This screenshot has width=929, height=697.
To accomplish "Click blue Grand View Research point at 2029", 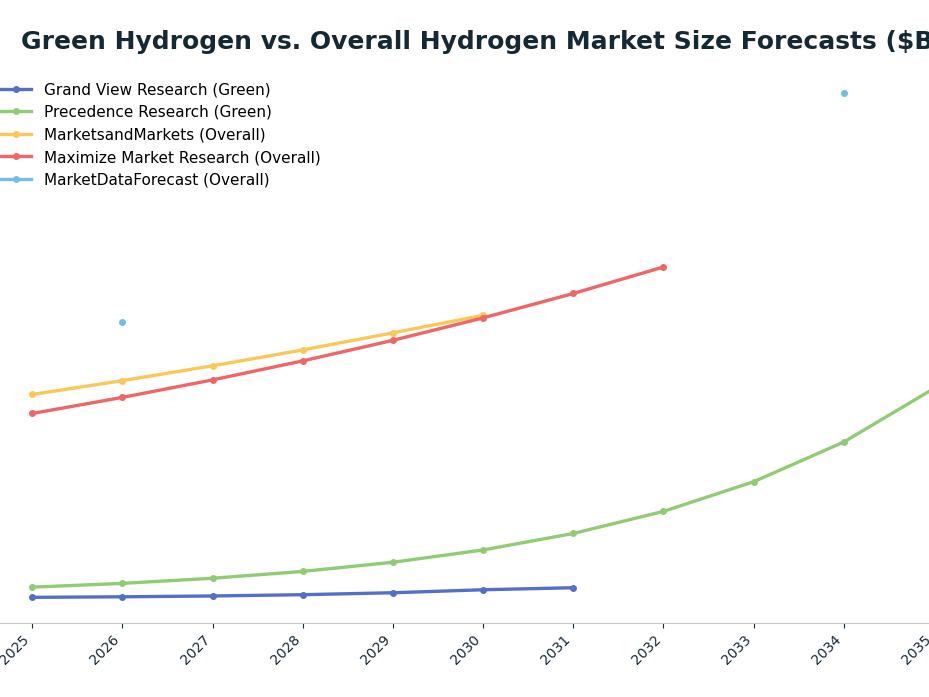I will pyautogui.click(x=393, y=593).
